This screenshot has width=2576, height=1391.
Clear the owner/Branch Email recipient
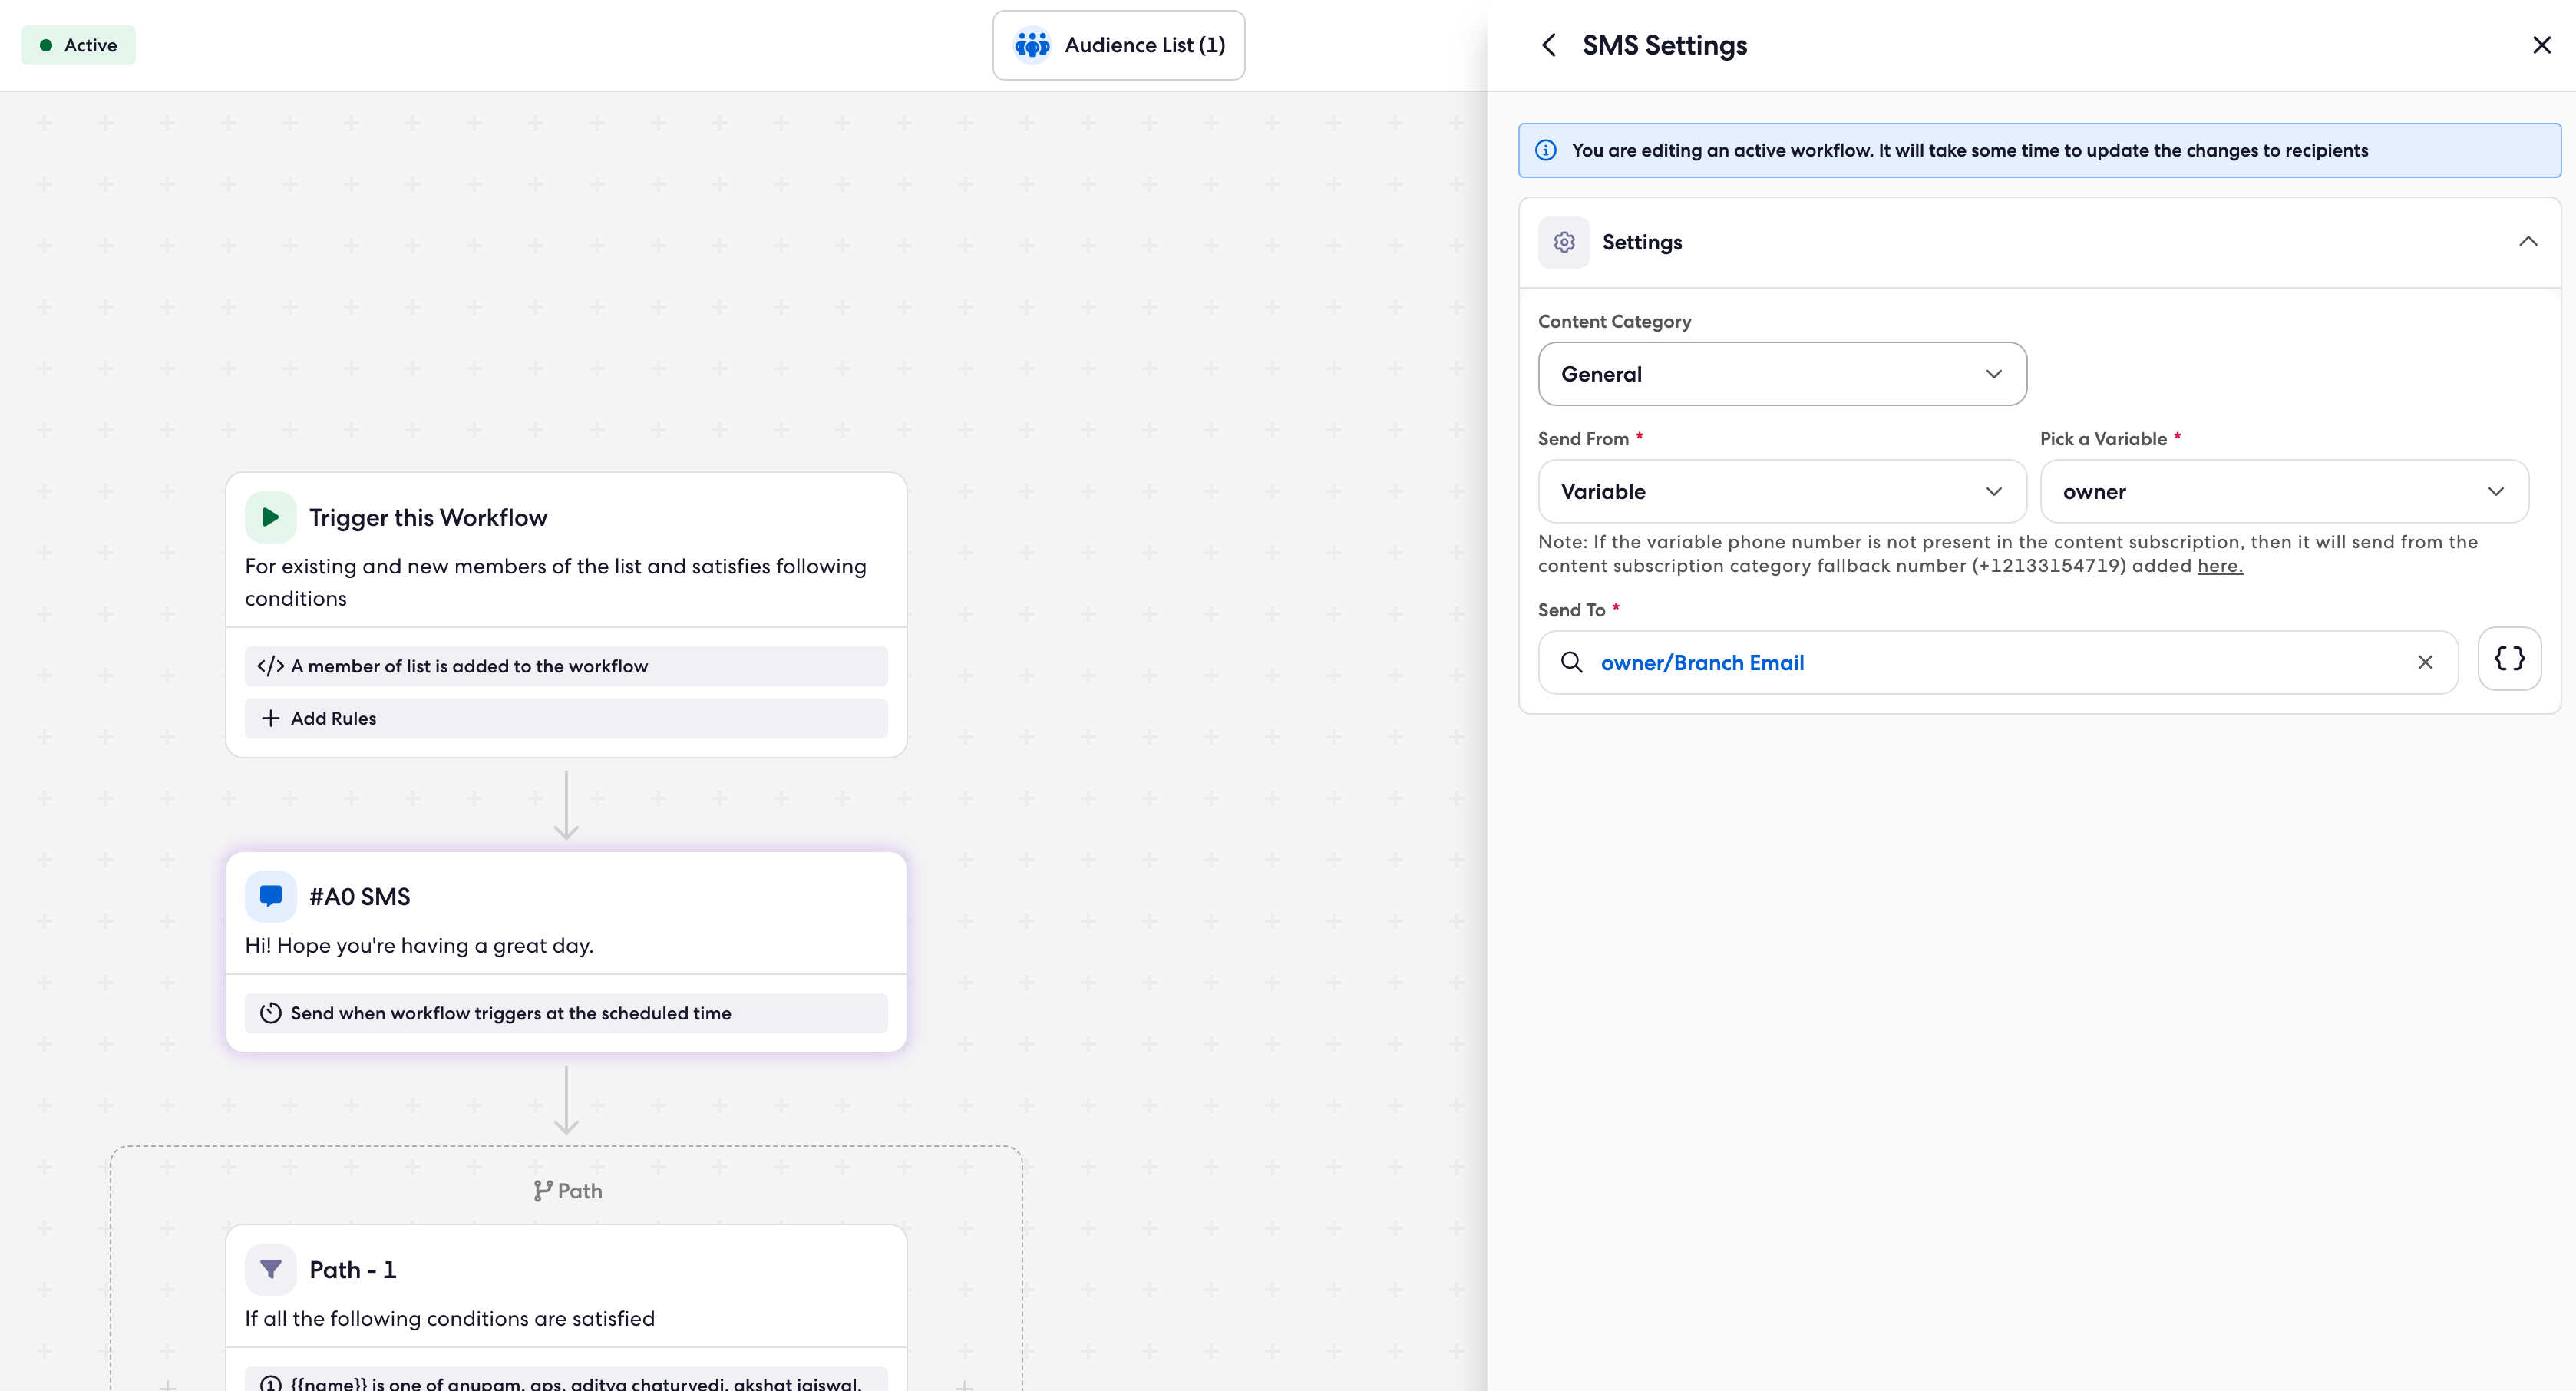coord(2425,662)
